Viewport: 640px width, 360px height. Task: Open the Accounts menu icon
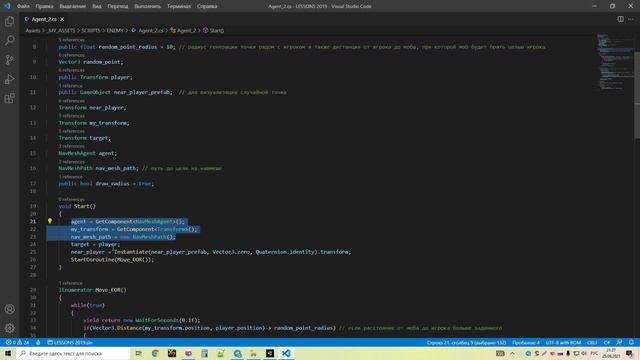click(x=9, y=309)
